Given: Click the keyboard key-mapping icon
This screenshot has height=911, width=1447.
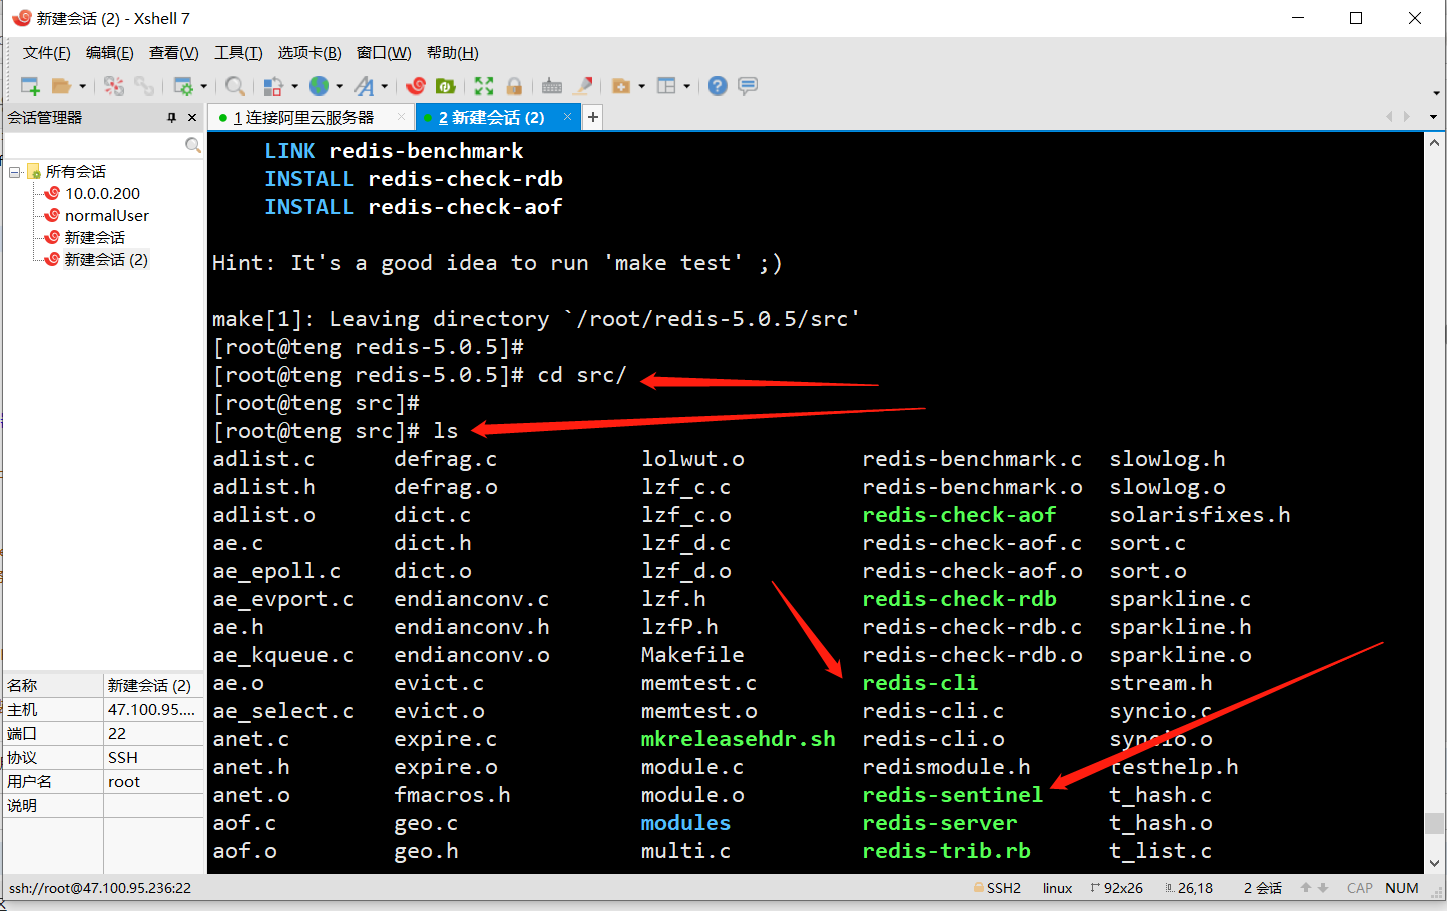Looking at the screenshot, I should pos(552,86).
